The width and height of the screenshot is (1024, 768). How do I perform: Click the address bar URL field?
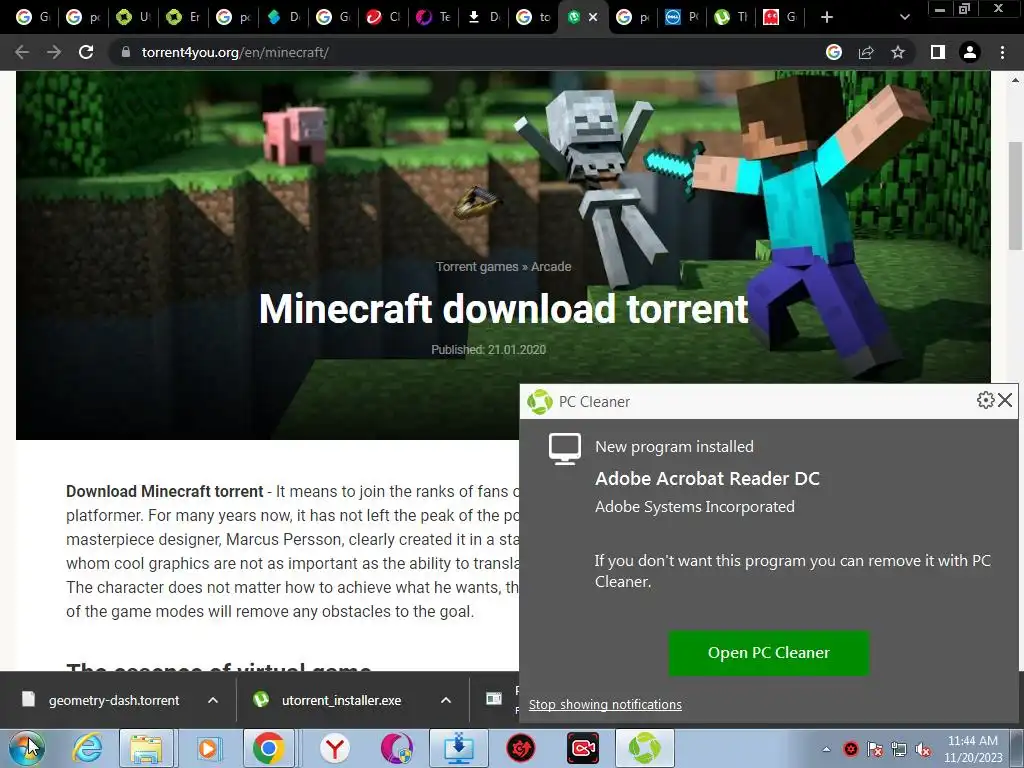click(470, 52)
